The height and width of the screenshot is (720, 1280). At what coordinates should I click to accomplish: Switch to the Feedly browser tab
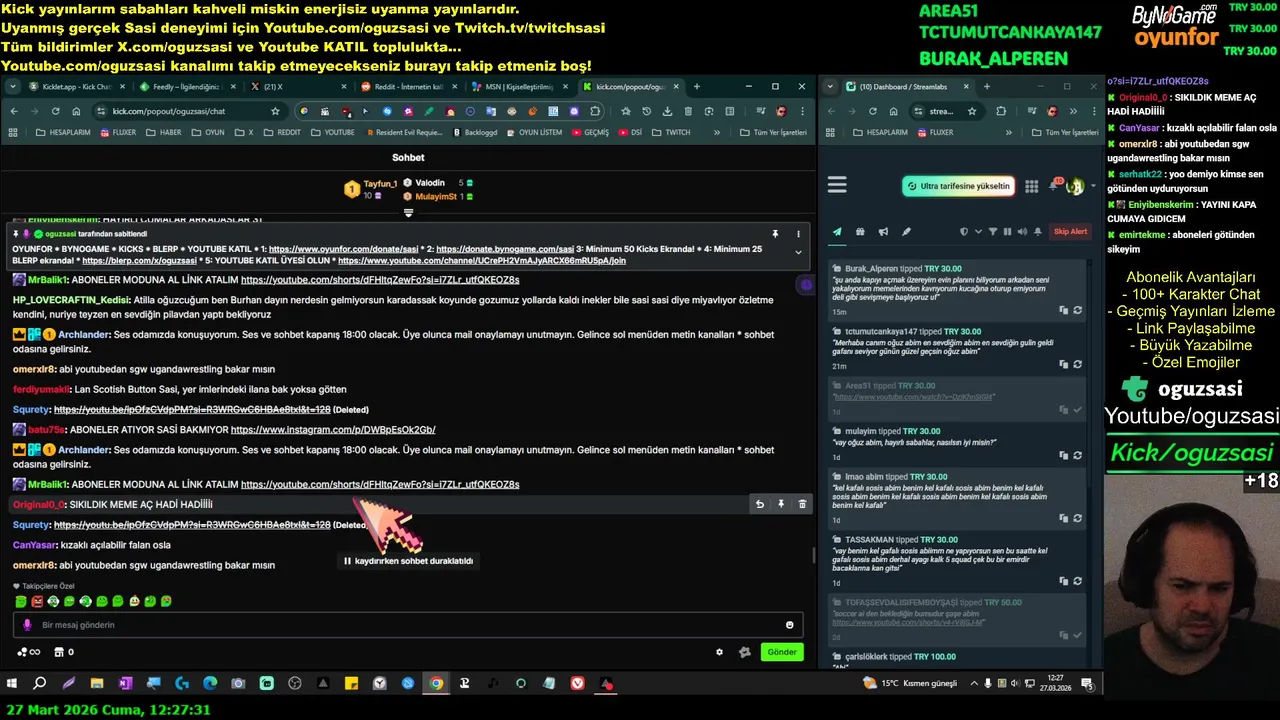coord(185,87)
